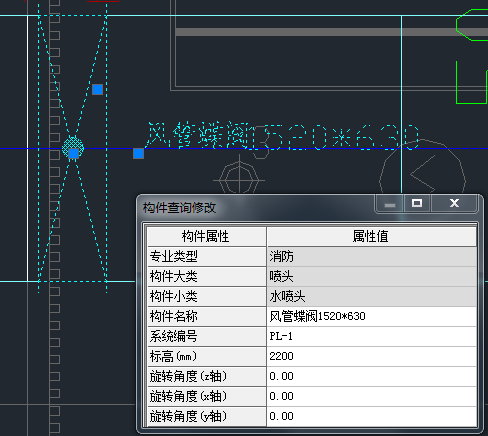Click the blue grip on hatched valve center

tap(73, 153)
